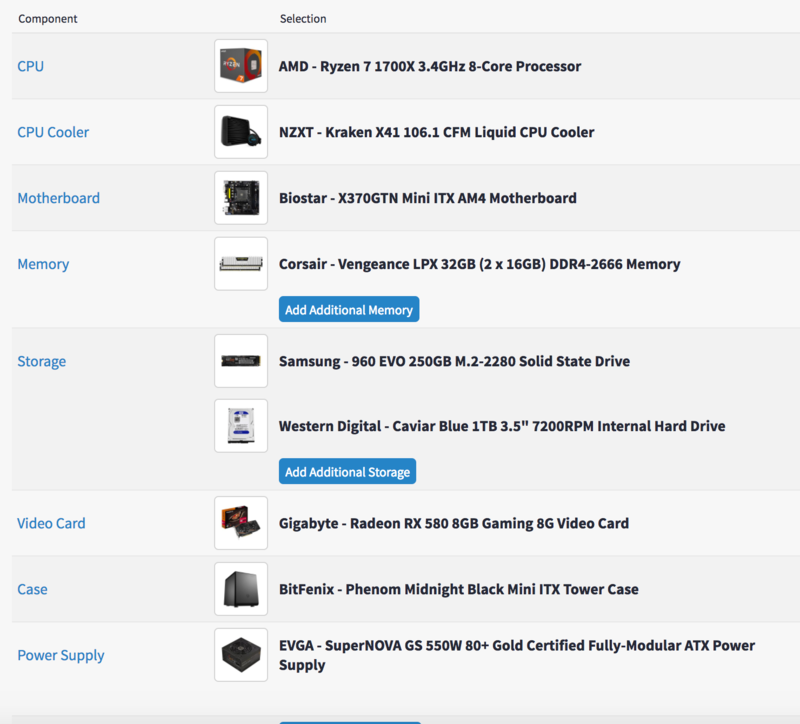Select the EVGA SuperNOVA GS 550W name
This screenshot has height=724, width=800.
click(x=517, y=655)
